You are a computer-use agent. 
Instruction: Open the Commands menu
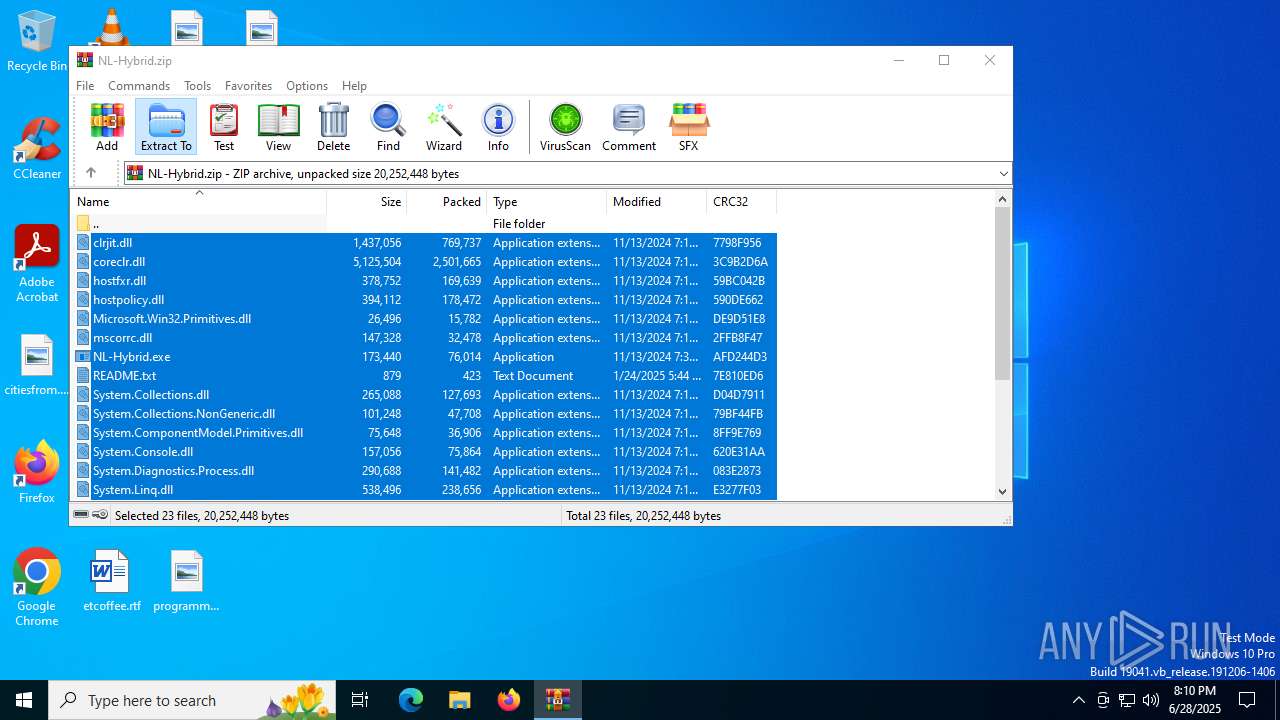(139, 86)
